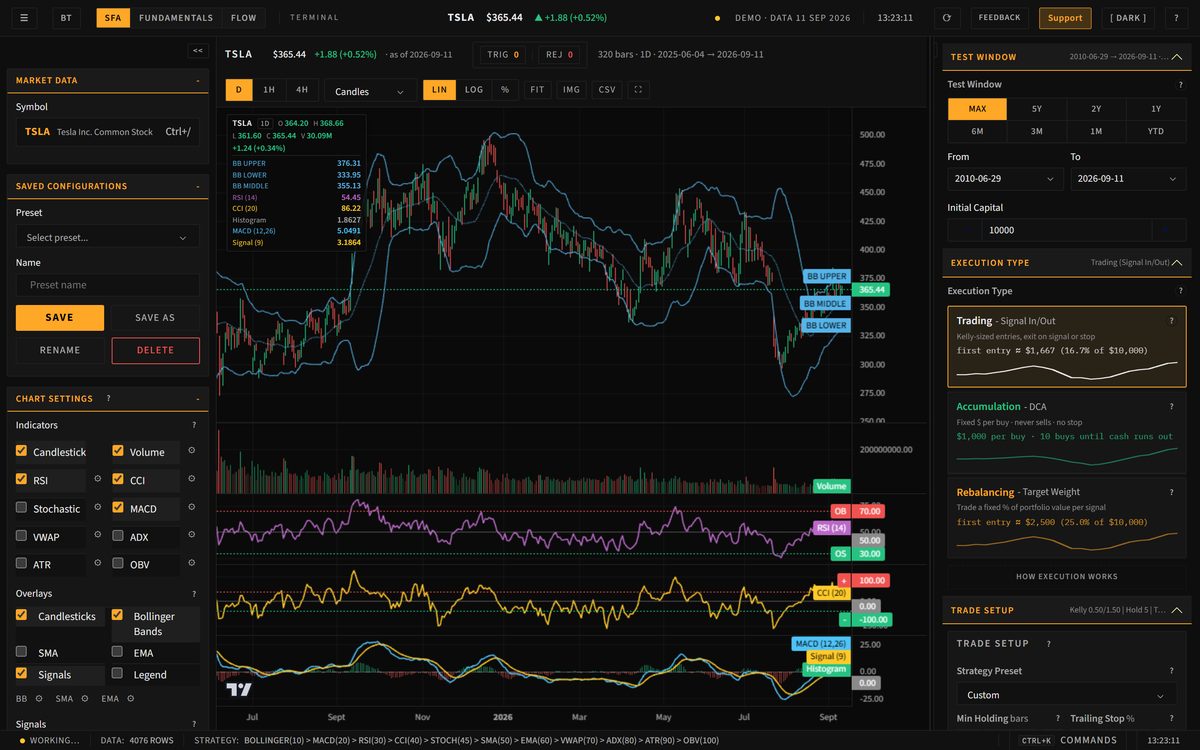Enable the Legend overlay checkbox

point(118,674)
